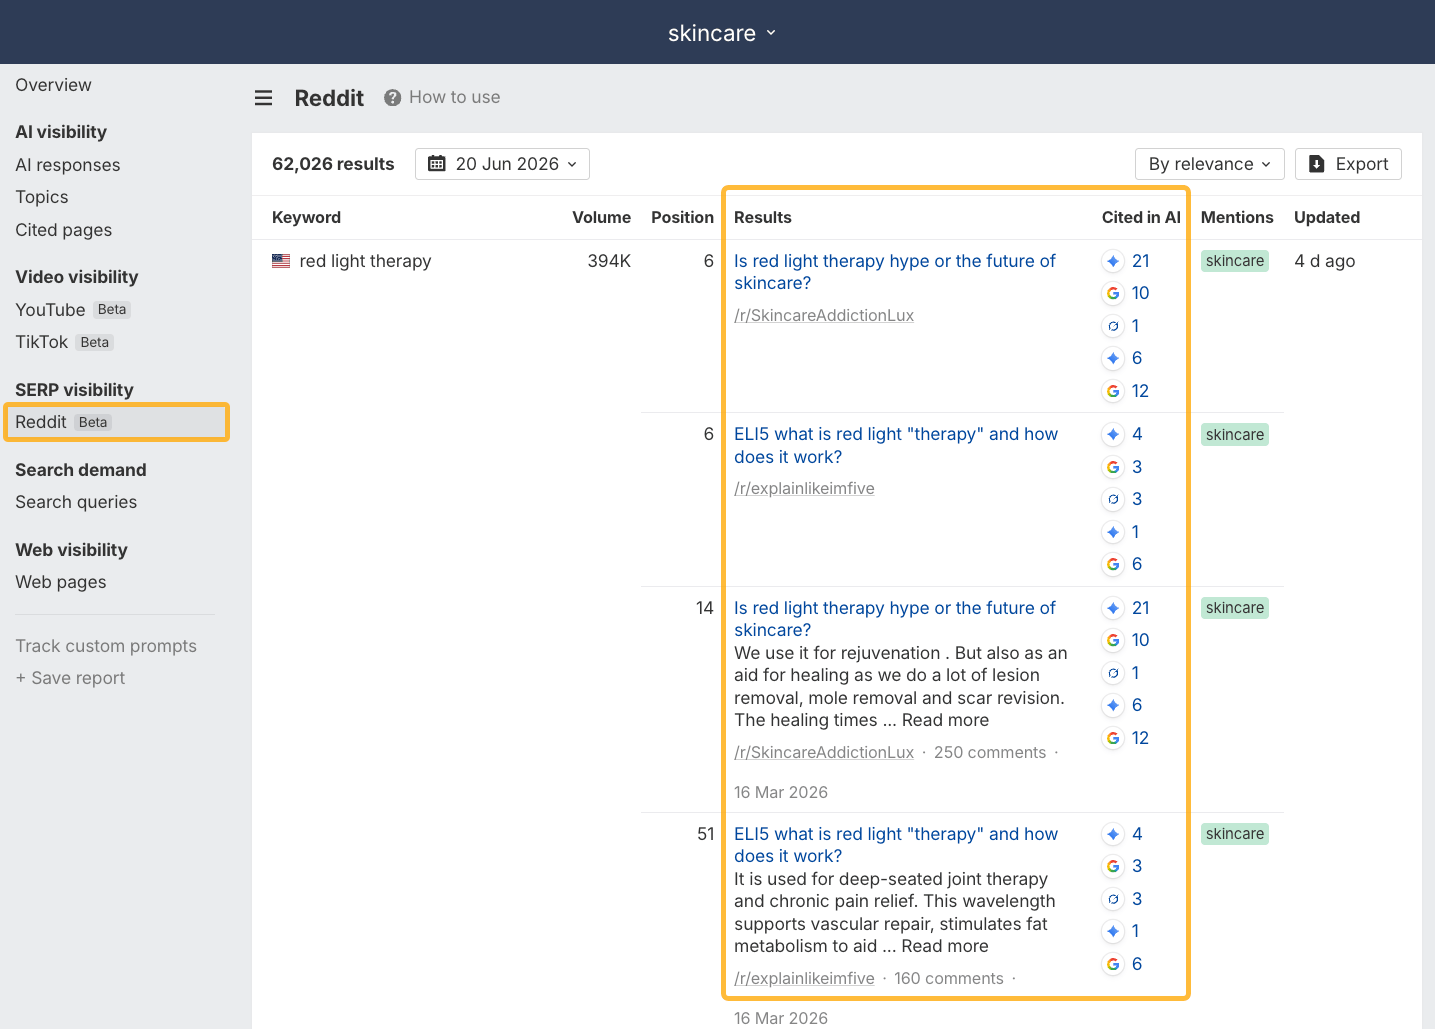Click Google icon beside 6 in position 6 ELI5 result
The image size is (1435, 1029).
(x=1113, y=564)
